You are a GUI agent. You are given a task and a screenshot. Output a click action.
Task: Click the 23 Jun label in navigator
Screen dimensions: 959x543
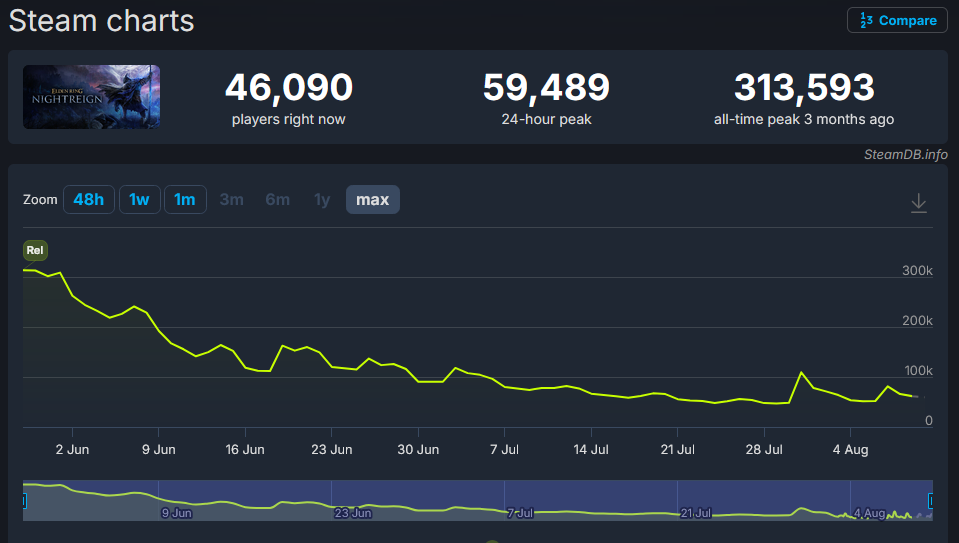pos(352,513)
